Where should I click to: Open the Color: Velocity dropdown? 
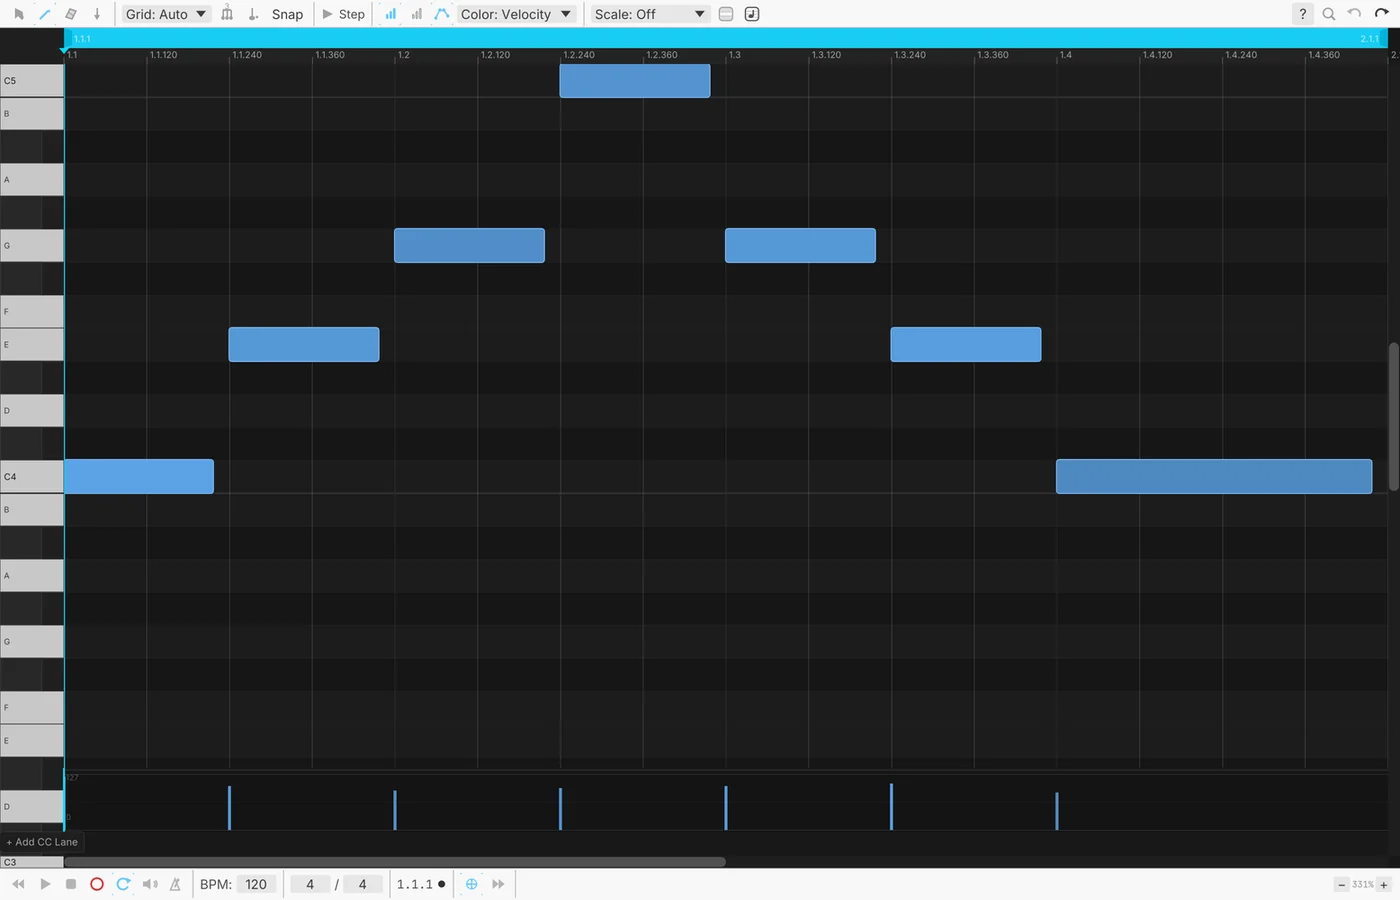tap(516, 14)
